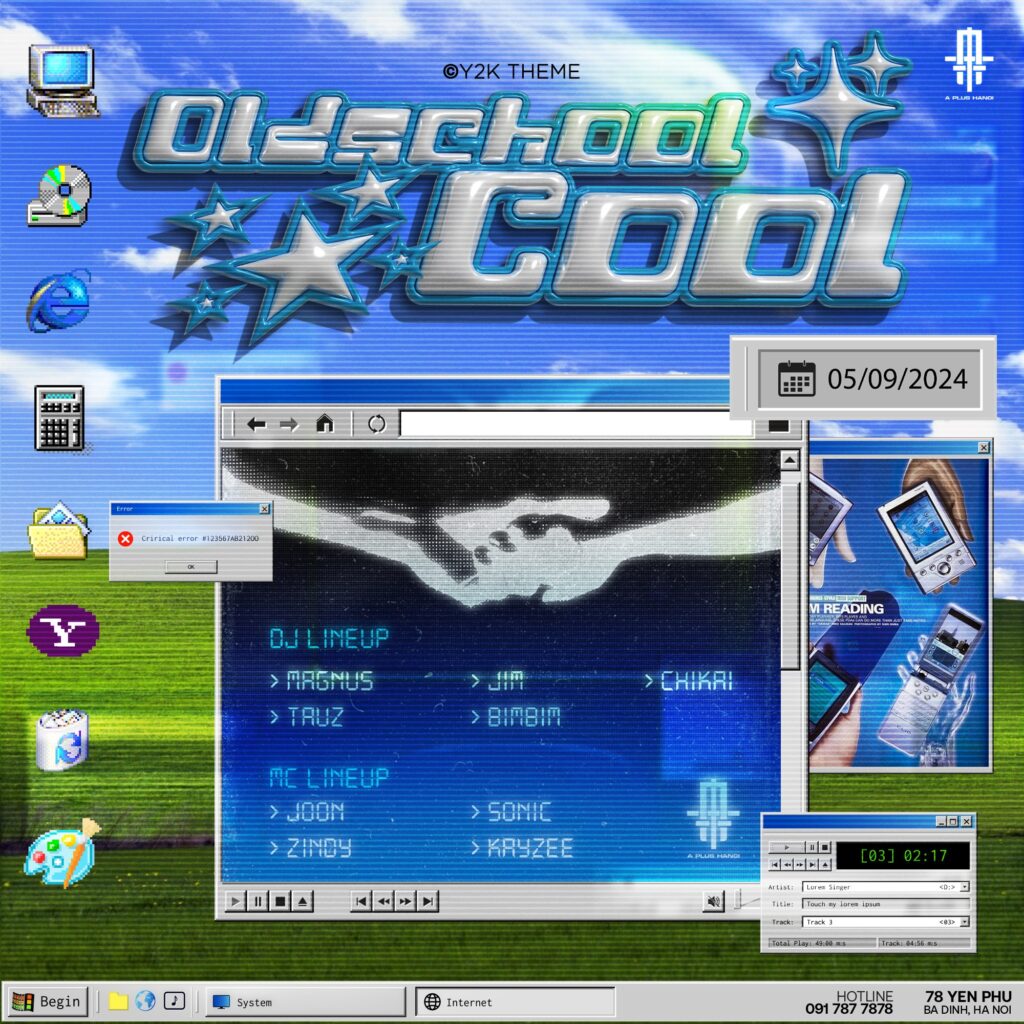Click the Begin start button
The width and height of the screenshot is (1024, 1024).
pos(47,1001)
